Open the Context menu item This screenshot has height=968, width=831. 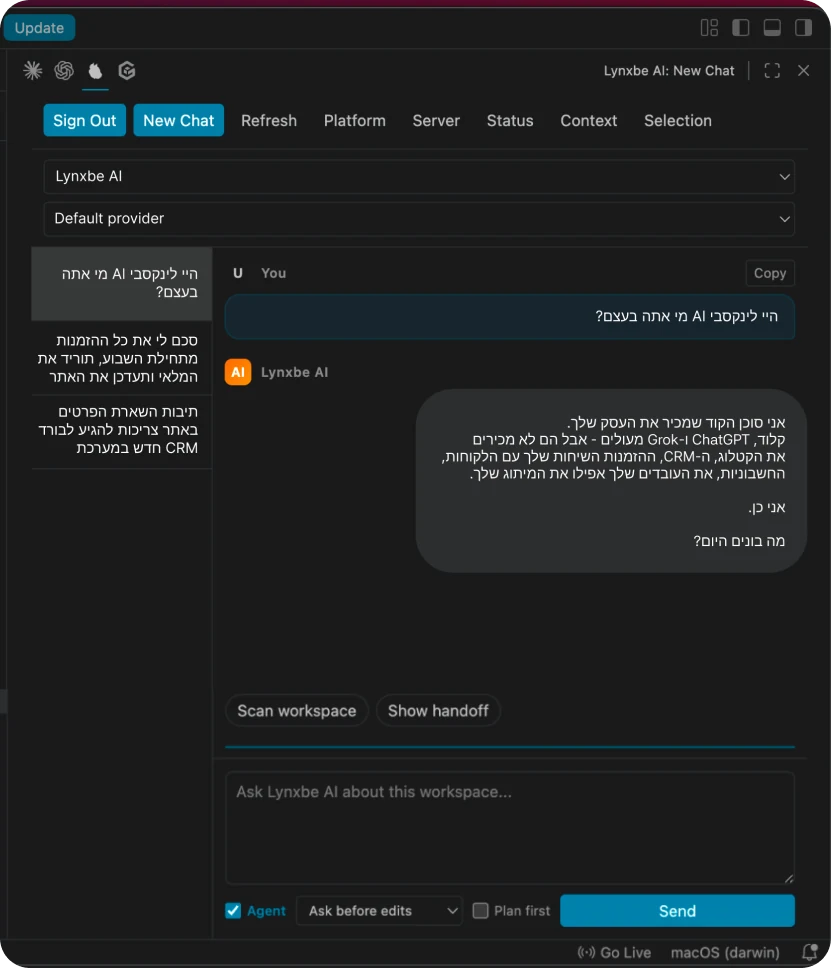pos(588,120)
